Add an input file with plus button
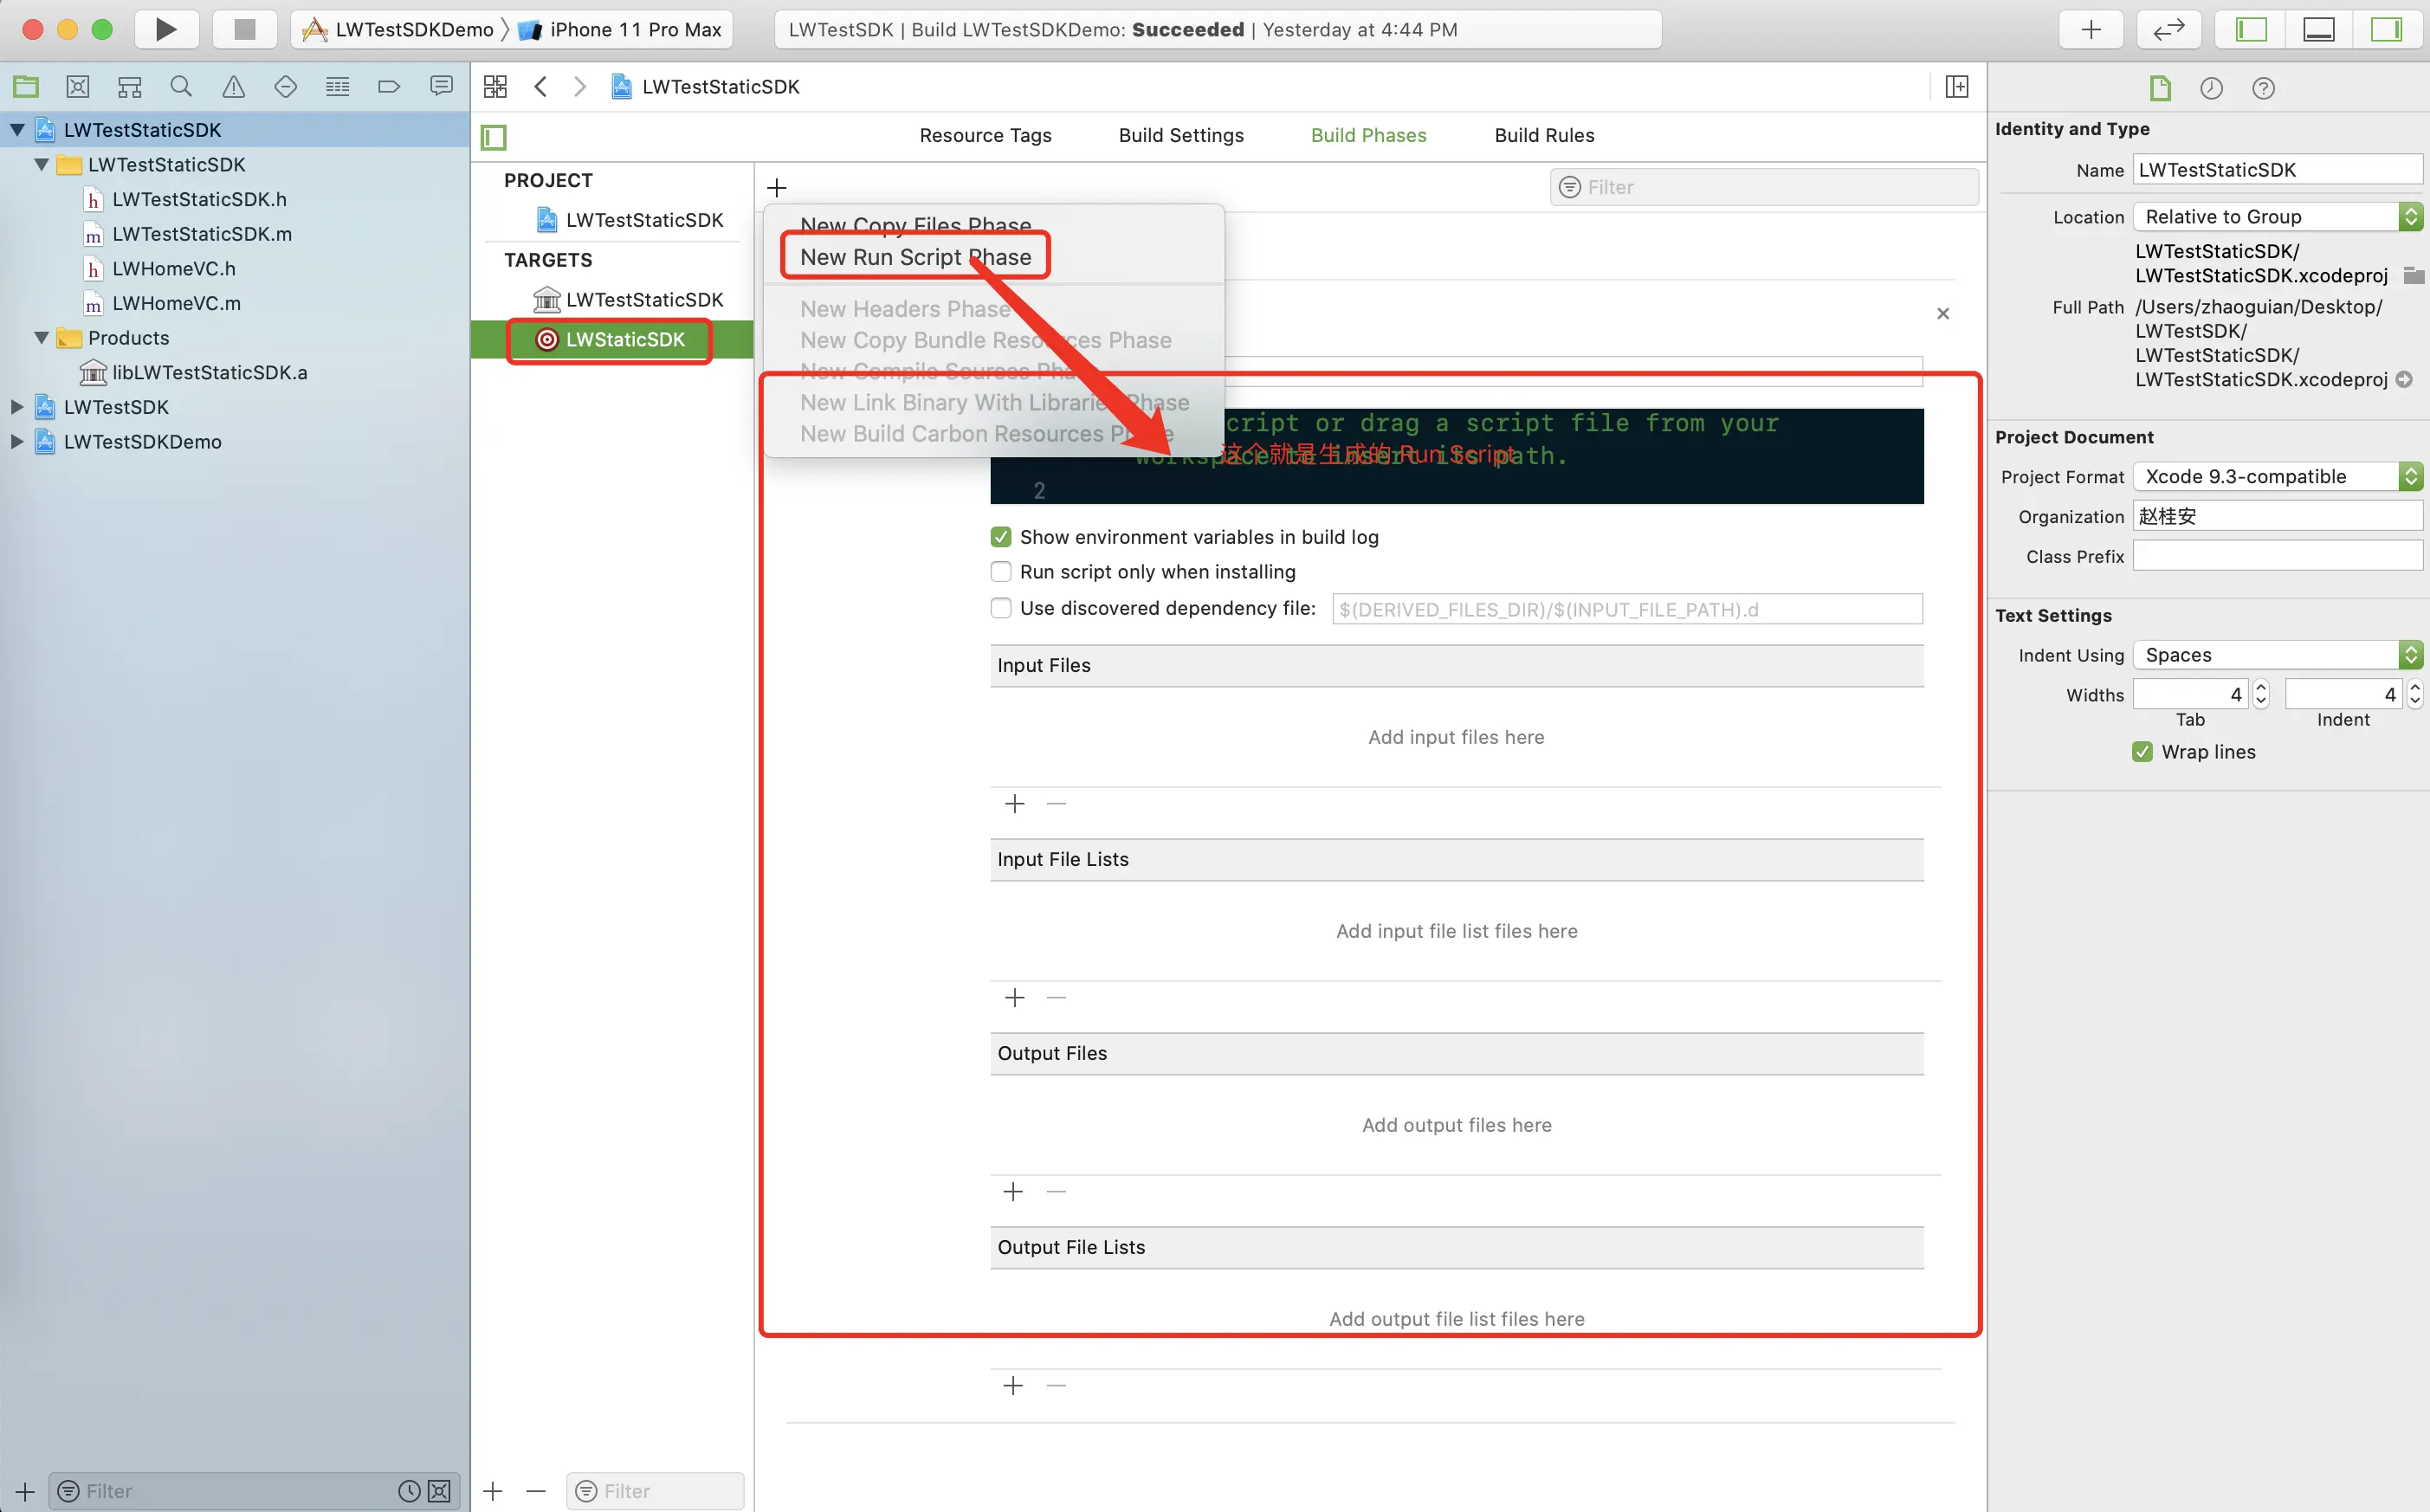 coord(1014,804)
